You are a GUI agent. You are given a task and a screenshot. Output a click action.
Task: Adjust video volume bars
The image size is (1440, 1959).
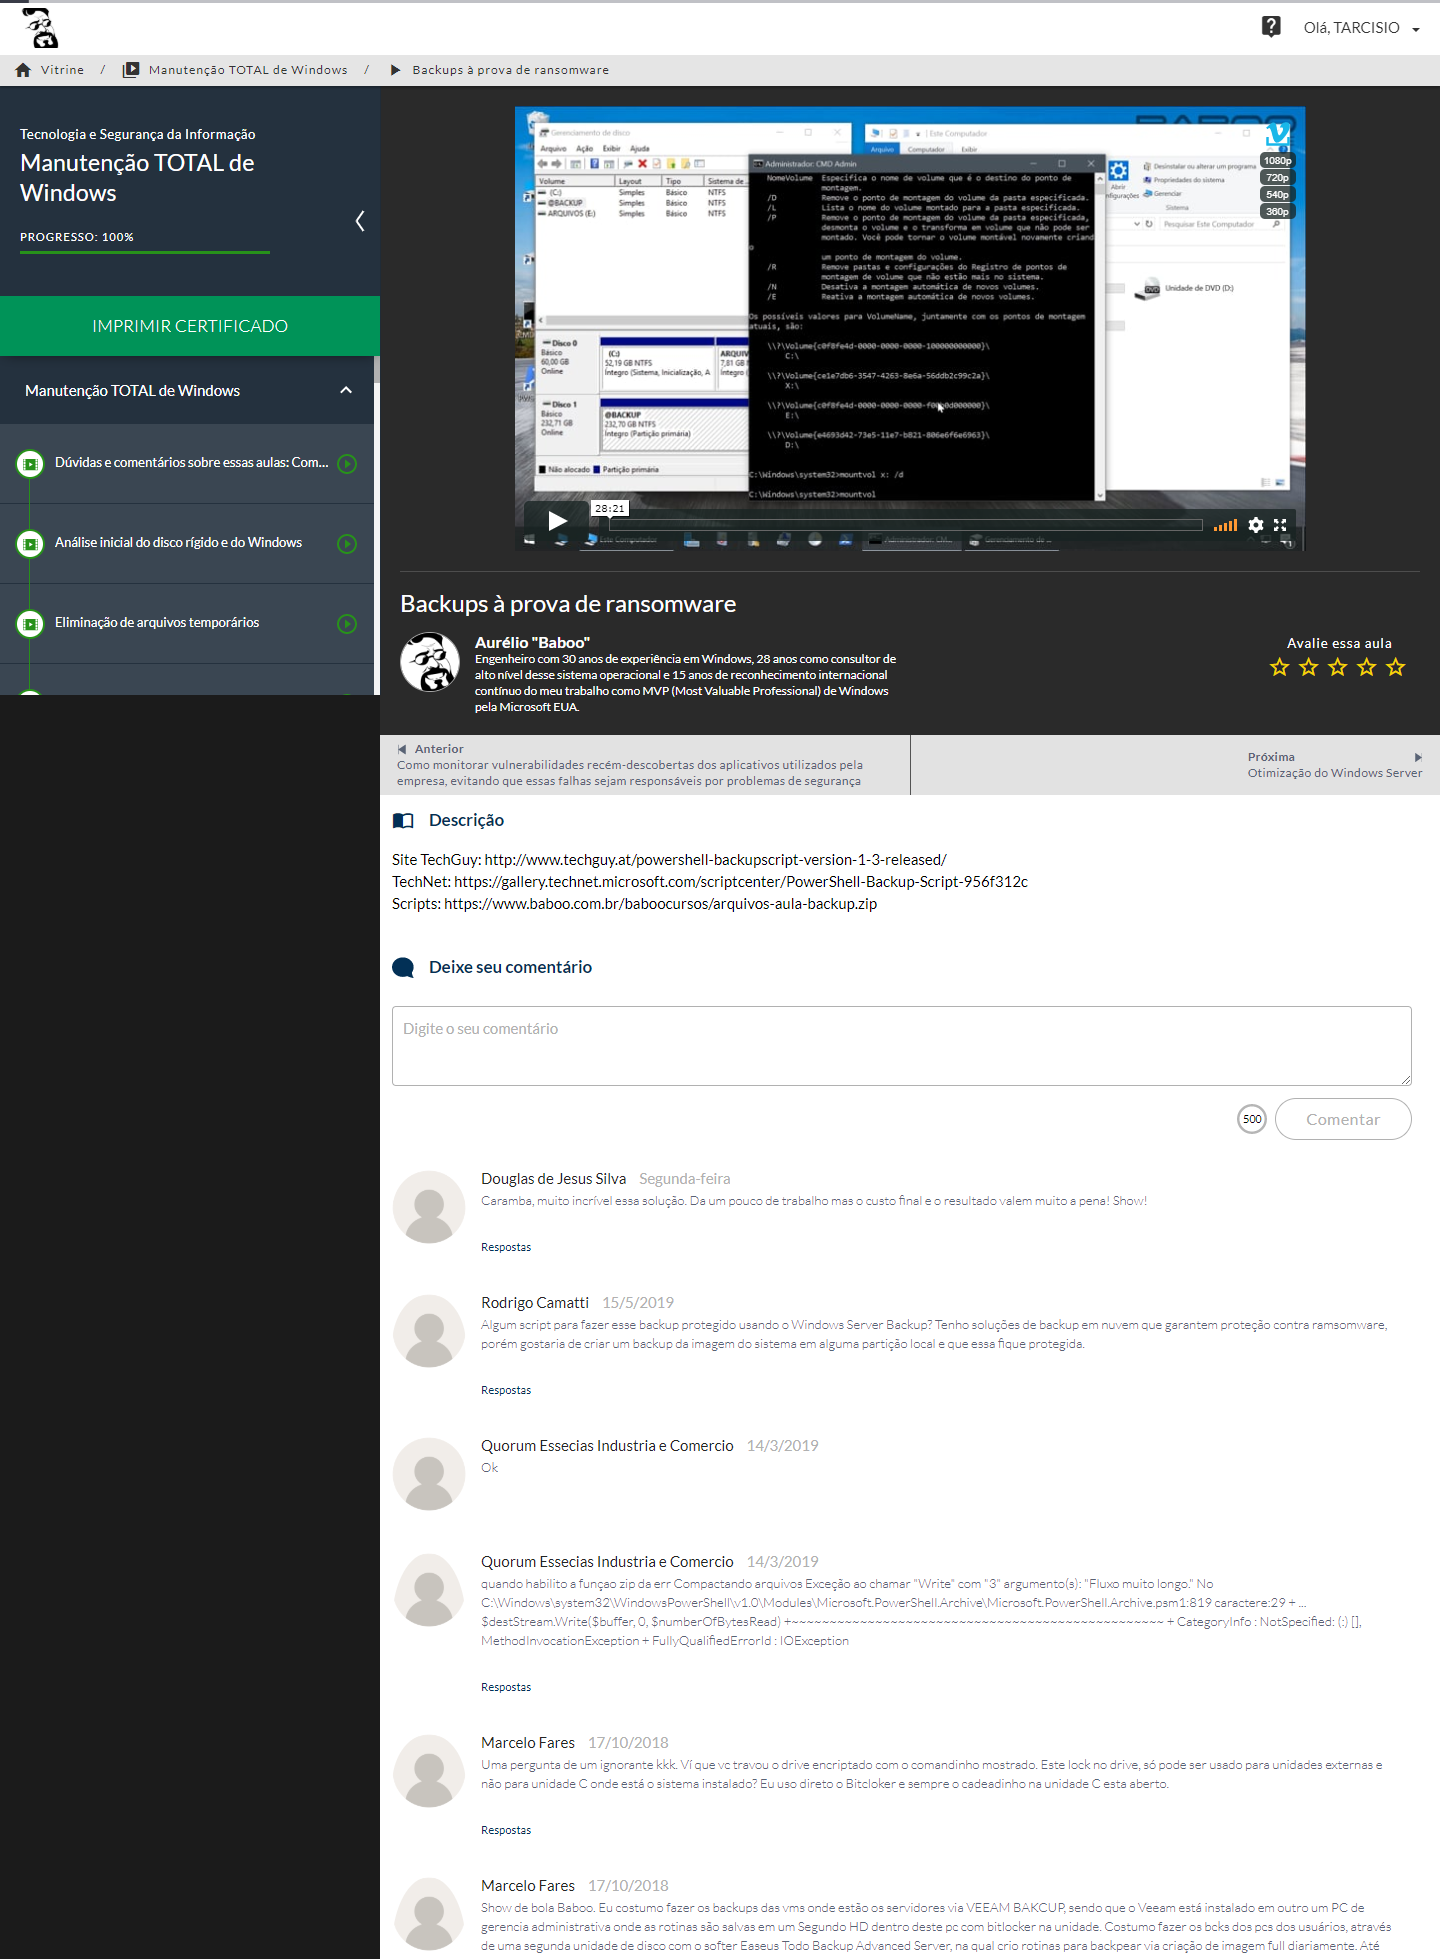1225,525
